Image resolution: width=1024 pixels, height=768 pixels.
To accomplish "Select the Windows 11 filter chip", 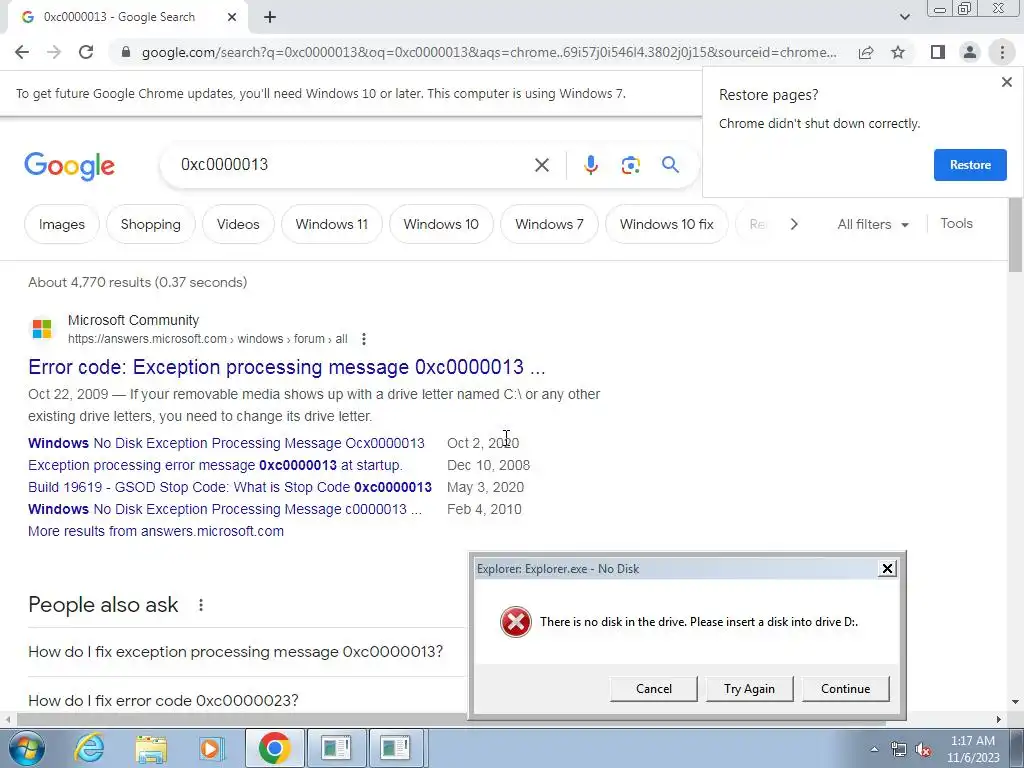I will pos(331,224).
